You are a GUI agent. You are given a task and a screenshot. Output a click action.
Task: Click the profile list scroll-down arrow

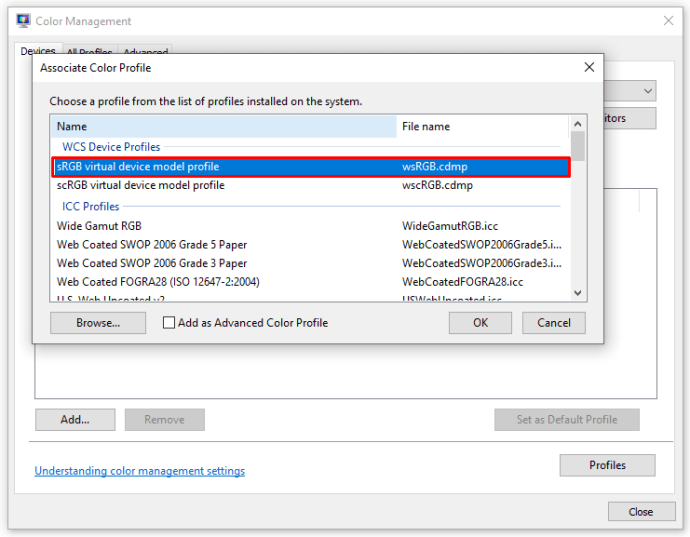(x=577, y=291)
